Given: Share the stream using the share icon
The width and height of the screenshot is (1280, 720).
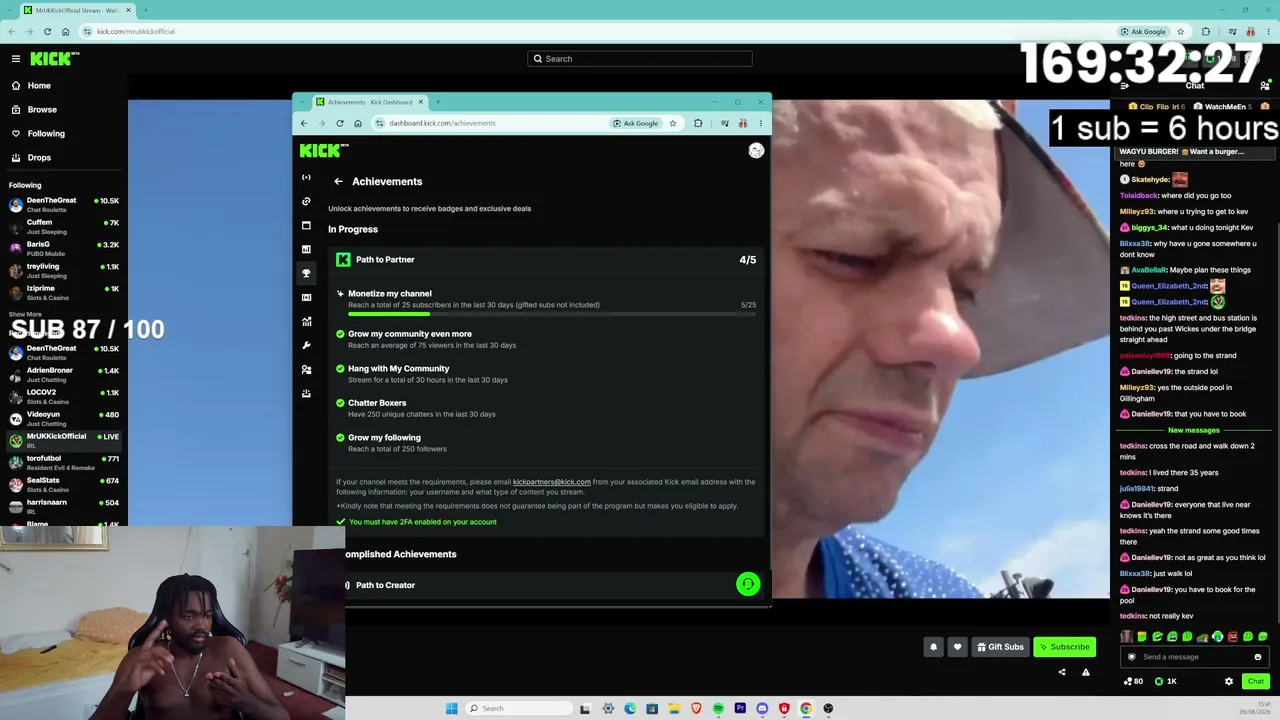Looking at the screenshot, I should [x=1062, y=672].
